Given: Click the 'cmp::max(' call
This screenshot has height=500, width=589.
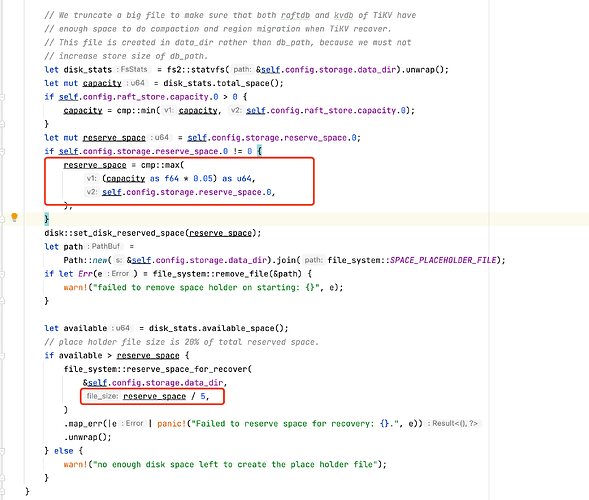Looking at the screenshot, I should coord(162,165).
